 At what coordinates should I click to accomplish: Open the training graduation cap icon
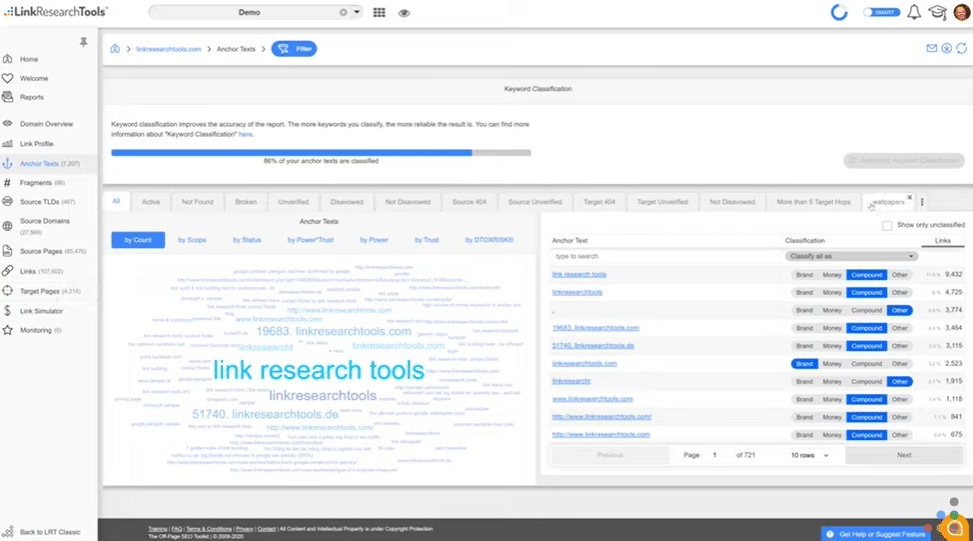pos(937,12)
